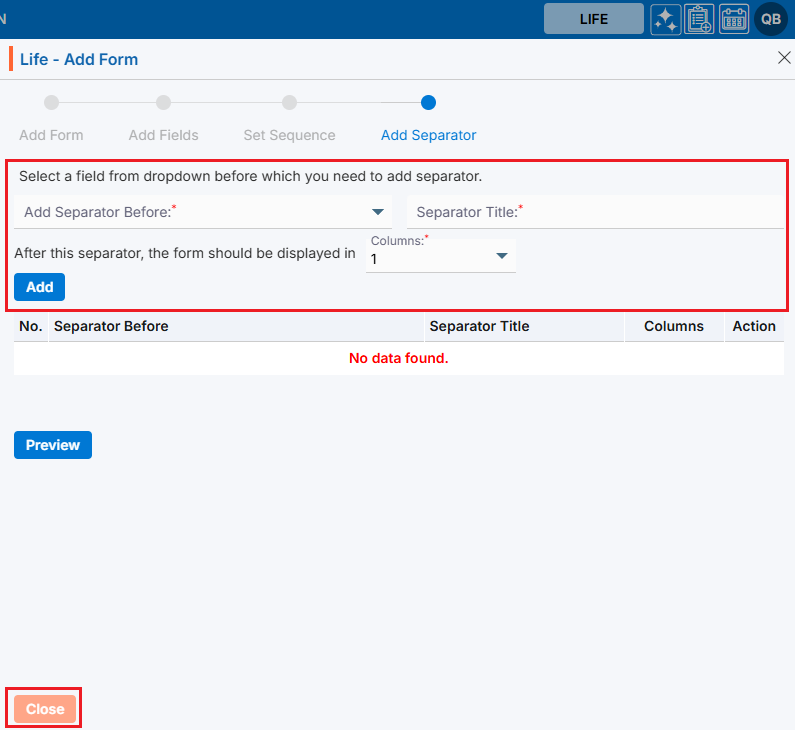Screen dimensions: 795x730
Task: Click the LIFE button in header
Action: [593, 19]
